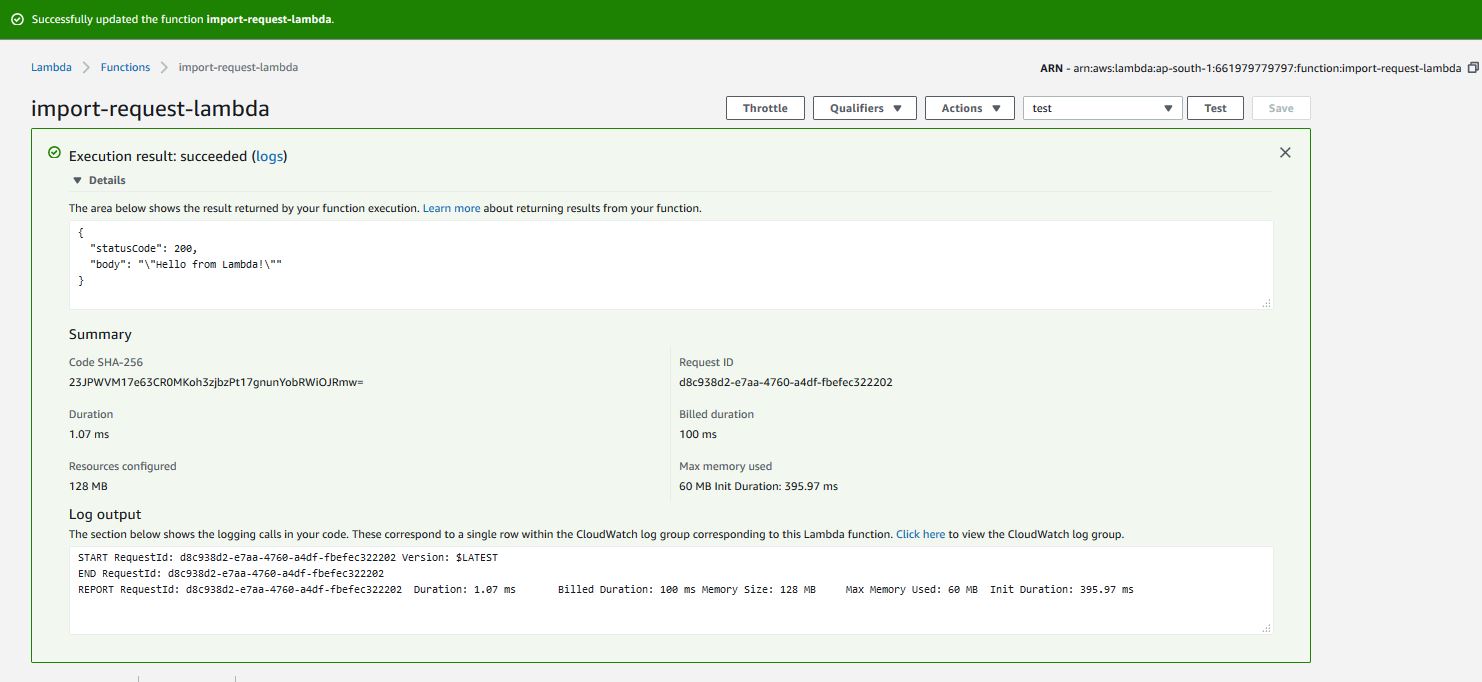Follow the Learn more link

pos(451,208)
